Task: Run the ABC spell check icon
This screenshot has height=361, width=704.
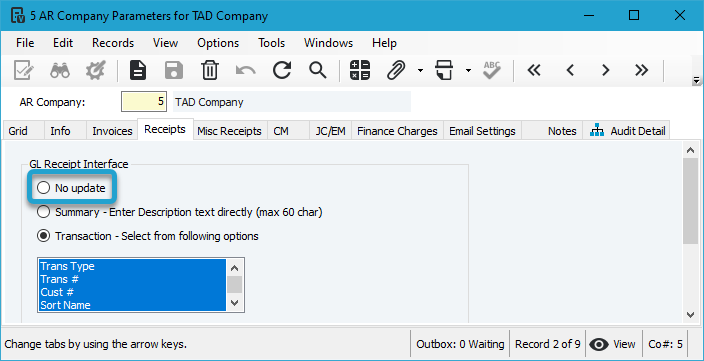Action: point(492,70)
